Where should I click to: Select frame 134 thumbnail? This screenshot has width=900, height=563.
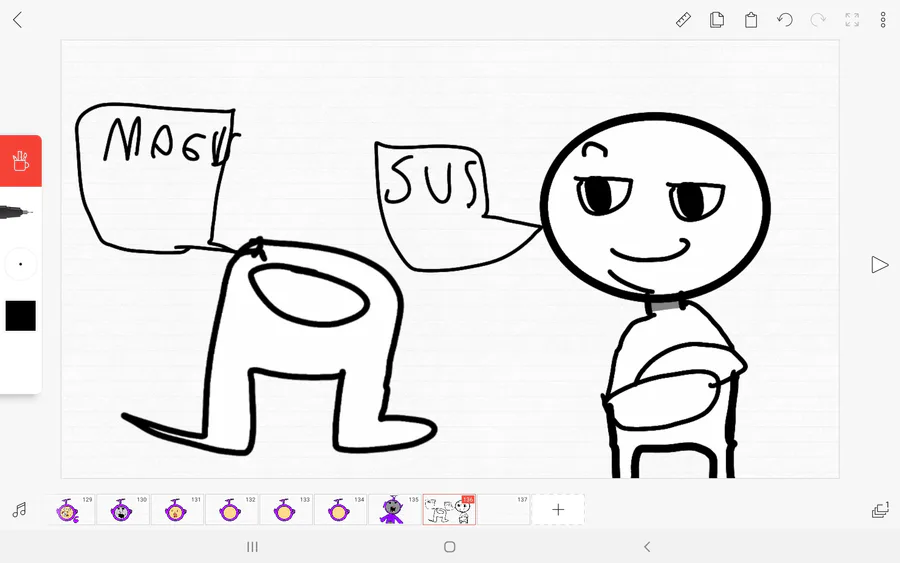[x=340, y=510]
